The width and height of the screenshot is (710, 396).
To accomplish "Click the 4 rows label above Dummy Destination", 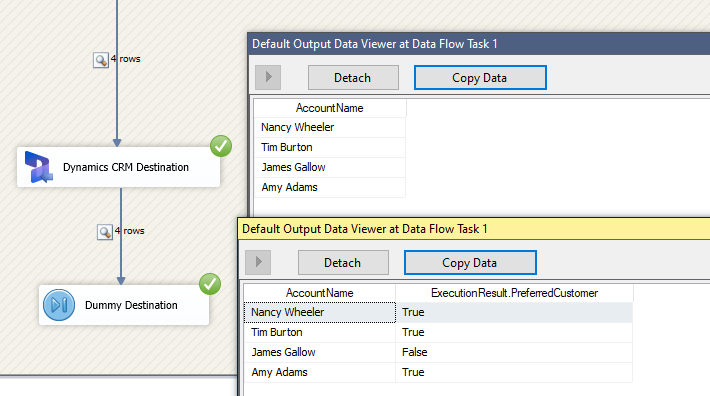I will coord(130,231).
